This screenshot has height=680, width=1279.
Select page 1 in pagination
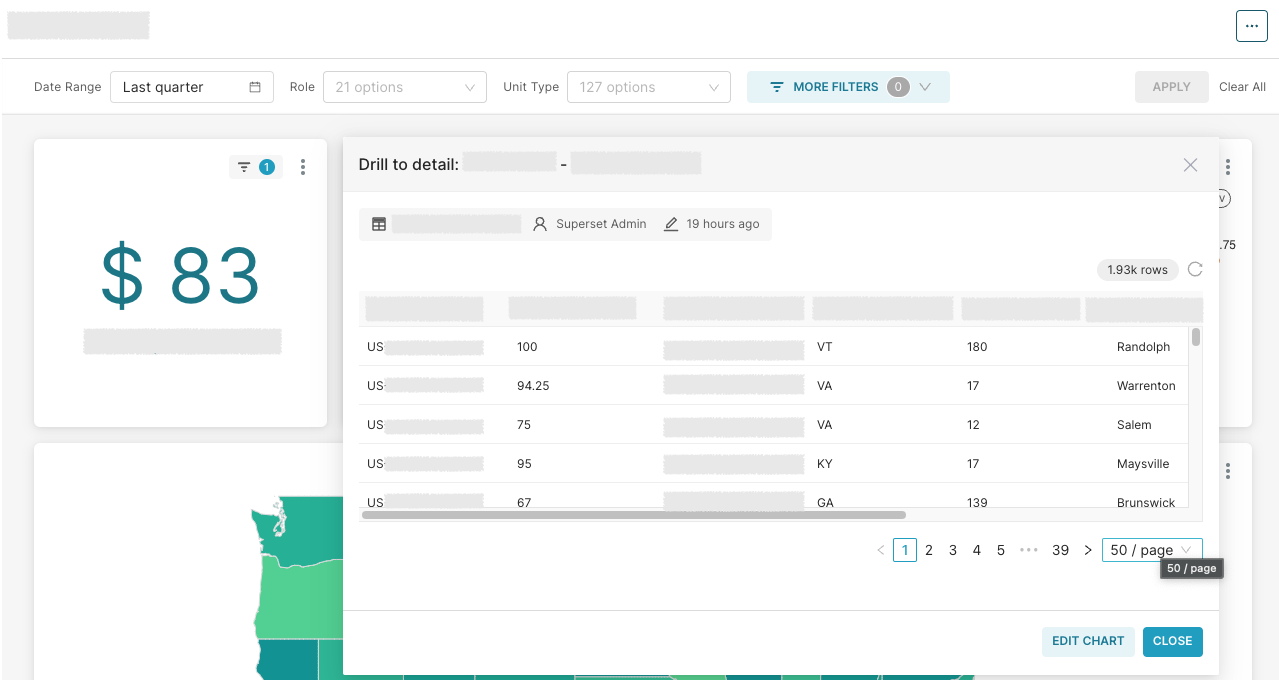(905, 550)
